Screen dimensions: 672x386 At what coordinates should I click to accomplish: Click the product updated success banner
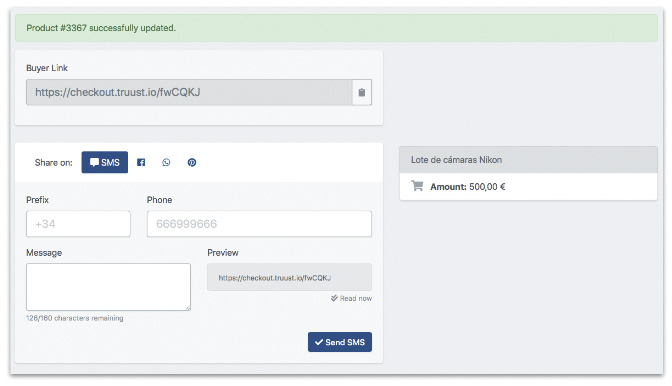point(336,28)
